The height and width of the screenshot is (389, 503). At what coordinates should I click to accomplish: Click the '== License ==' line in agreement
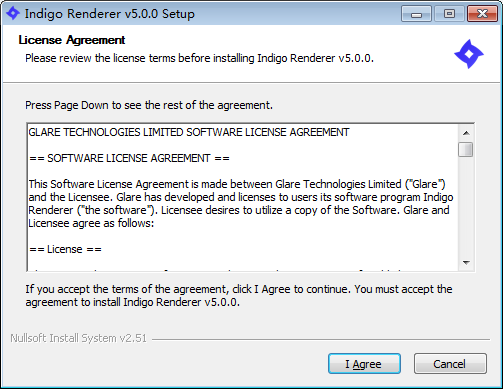pos(65,249)
